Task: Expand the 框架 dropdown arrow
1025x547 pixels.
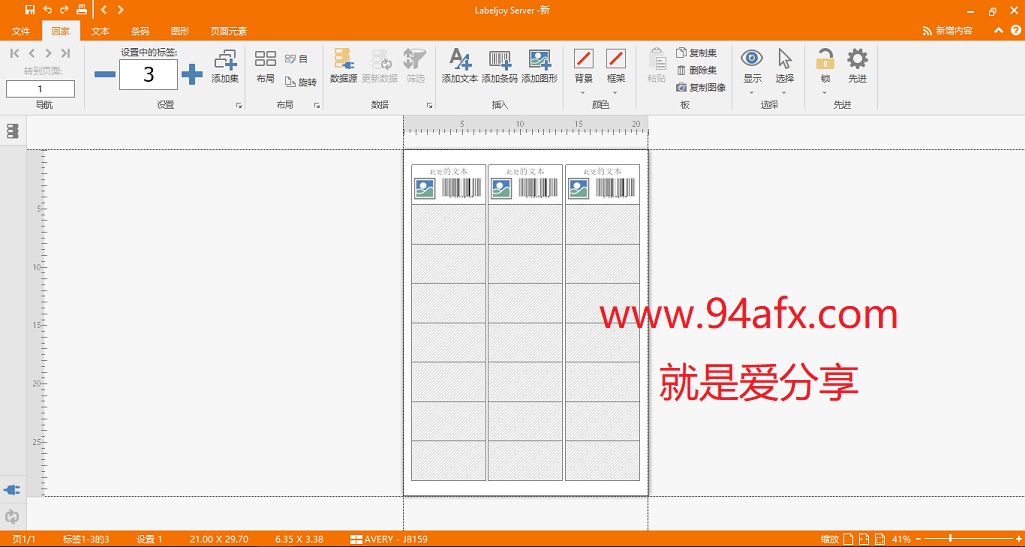Action: [616, 92]
